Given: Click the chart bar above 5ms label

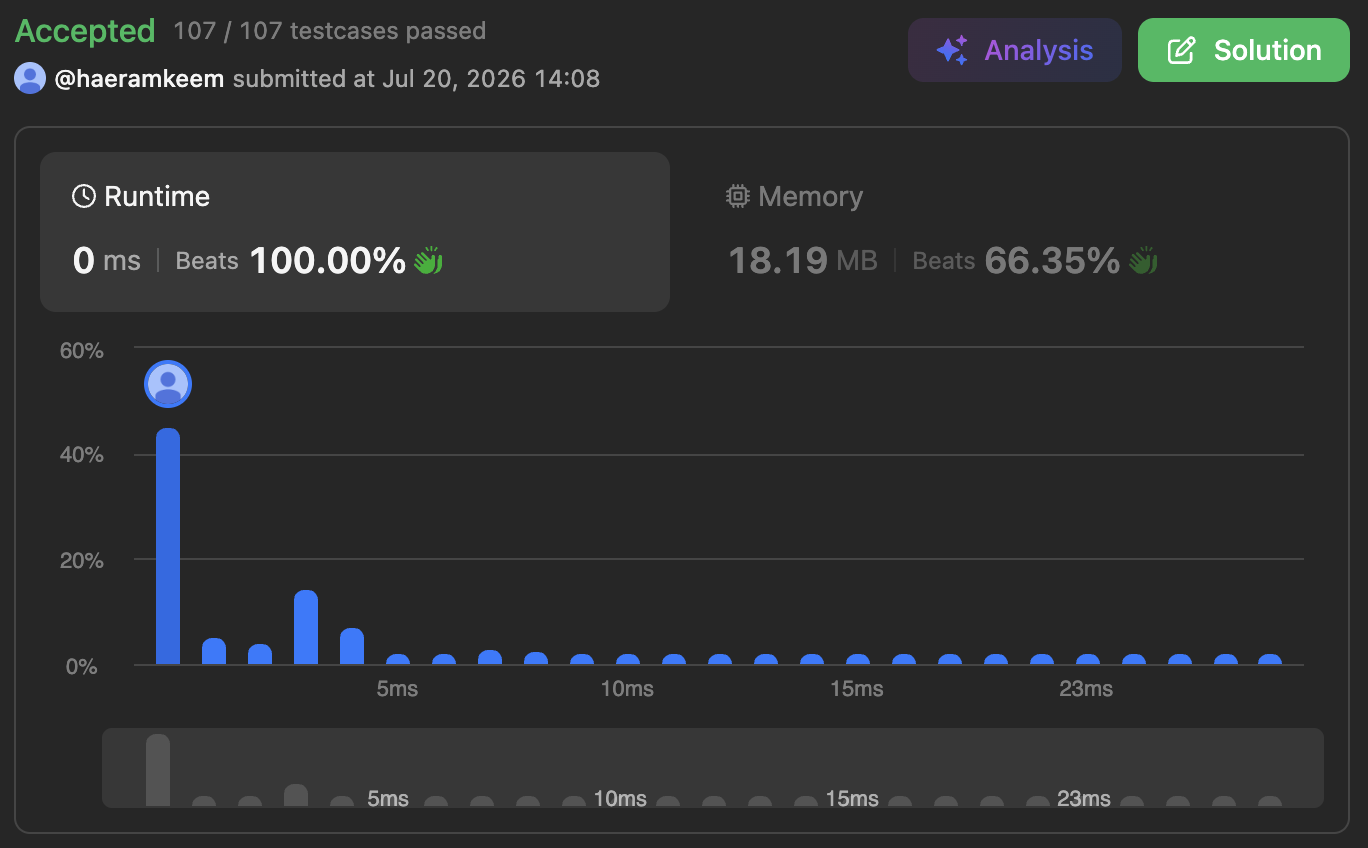Looking at the screenshot, I should tap(398, 660).
